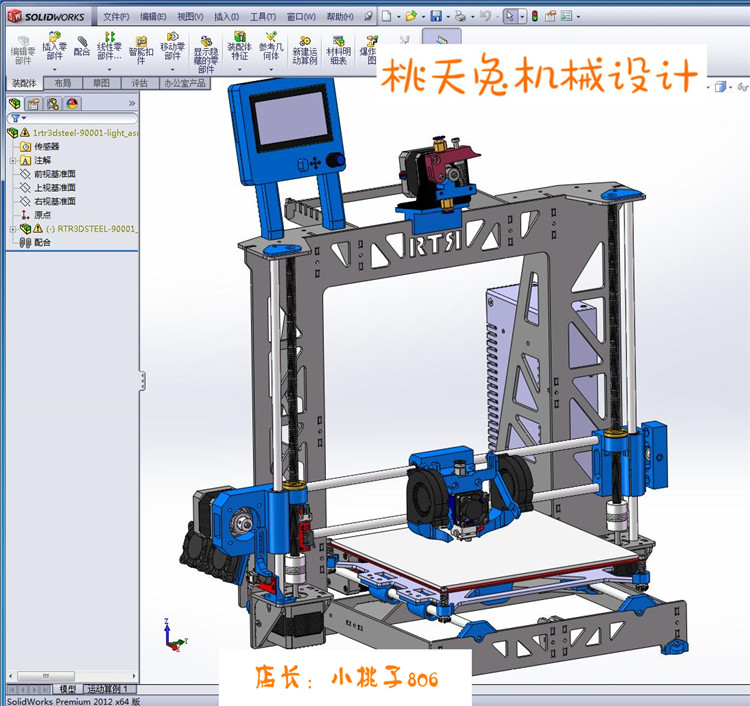Click the Save floppy disk icon
Image resolution: width=750 pixels, height=706 pixels.
pos(436,16)
